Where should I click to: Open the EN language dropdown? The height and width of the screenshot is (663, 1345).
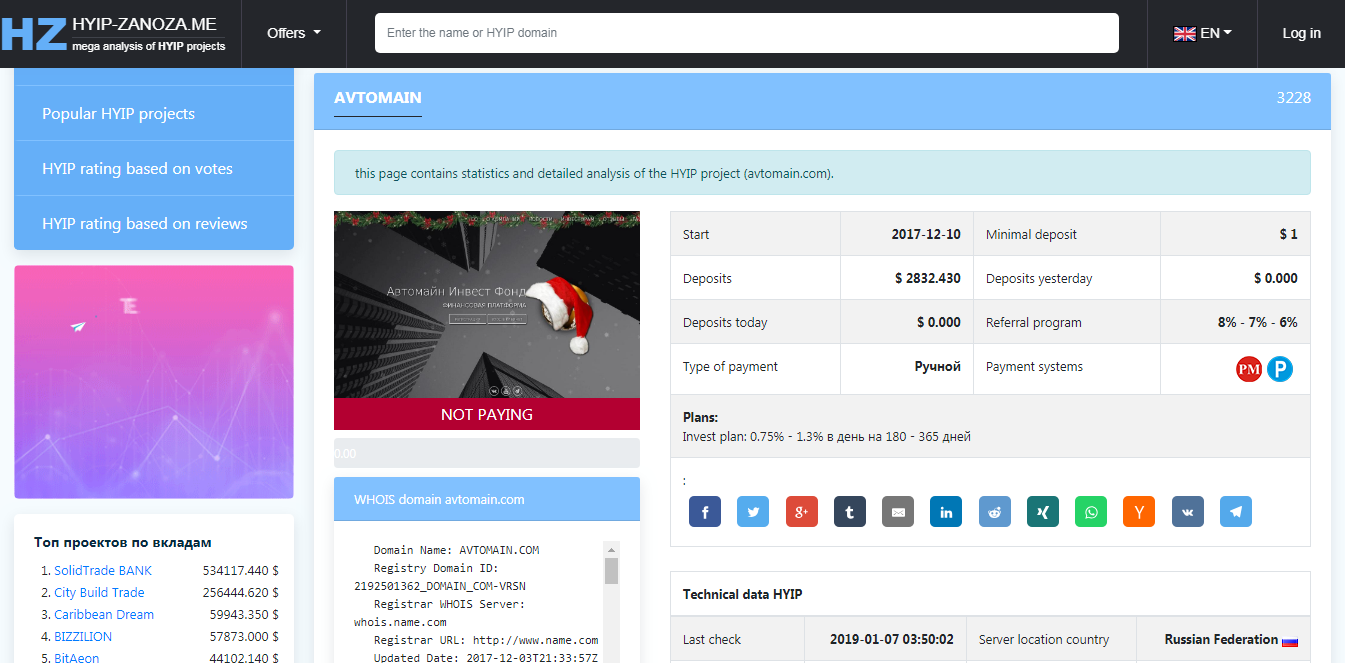1203,33
